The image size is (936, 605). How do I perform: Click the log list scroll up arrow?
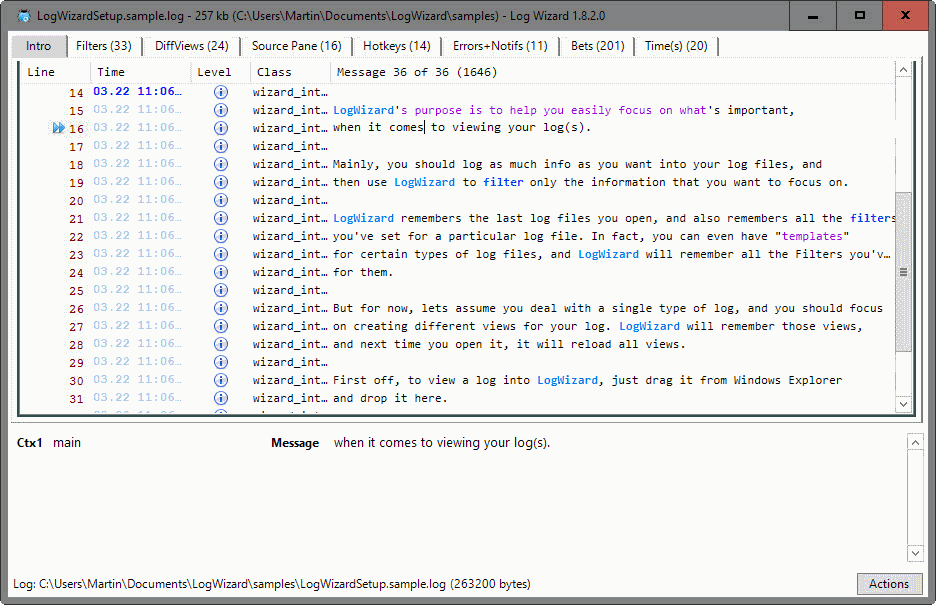click(904, 70)
